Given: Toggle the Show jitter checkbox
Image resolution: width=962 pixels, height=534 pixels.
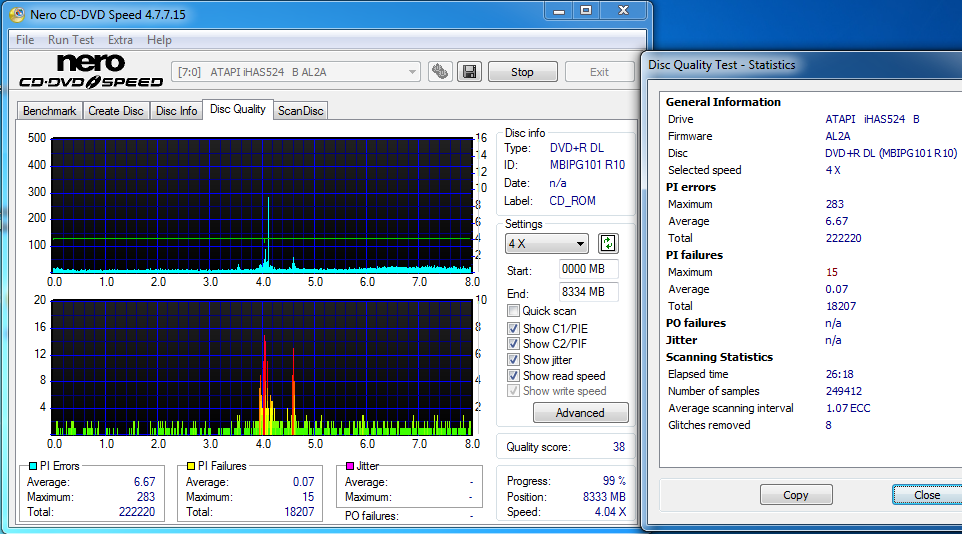Looking at the screenshot, I should [x=514, y=360].
